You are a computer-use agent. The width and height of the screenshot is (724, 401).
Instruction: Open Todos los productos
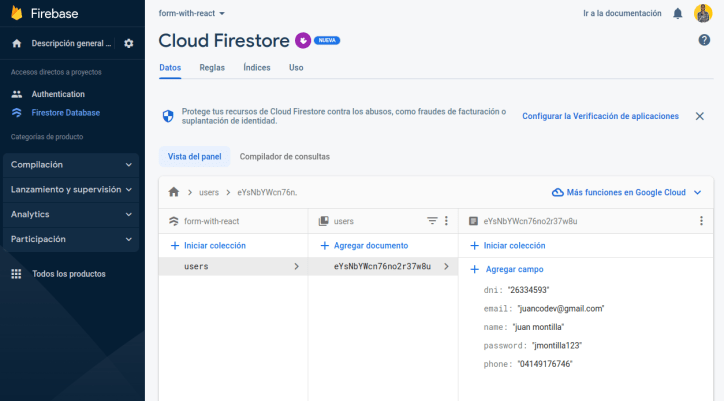pyautogui.click(x=69, y=274)
